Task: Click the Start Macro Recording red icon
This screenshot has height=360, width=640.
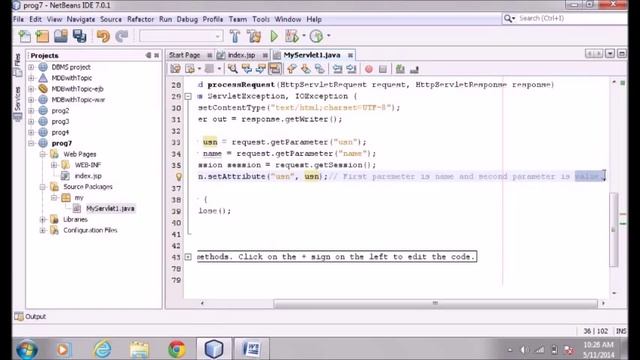Action: [x=369, y=69]
